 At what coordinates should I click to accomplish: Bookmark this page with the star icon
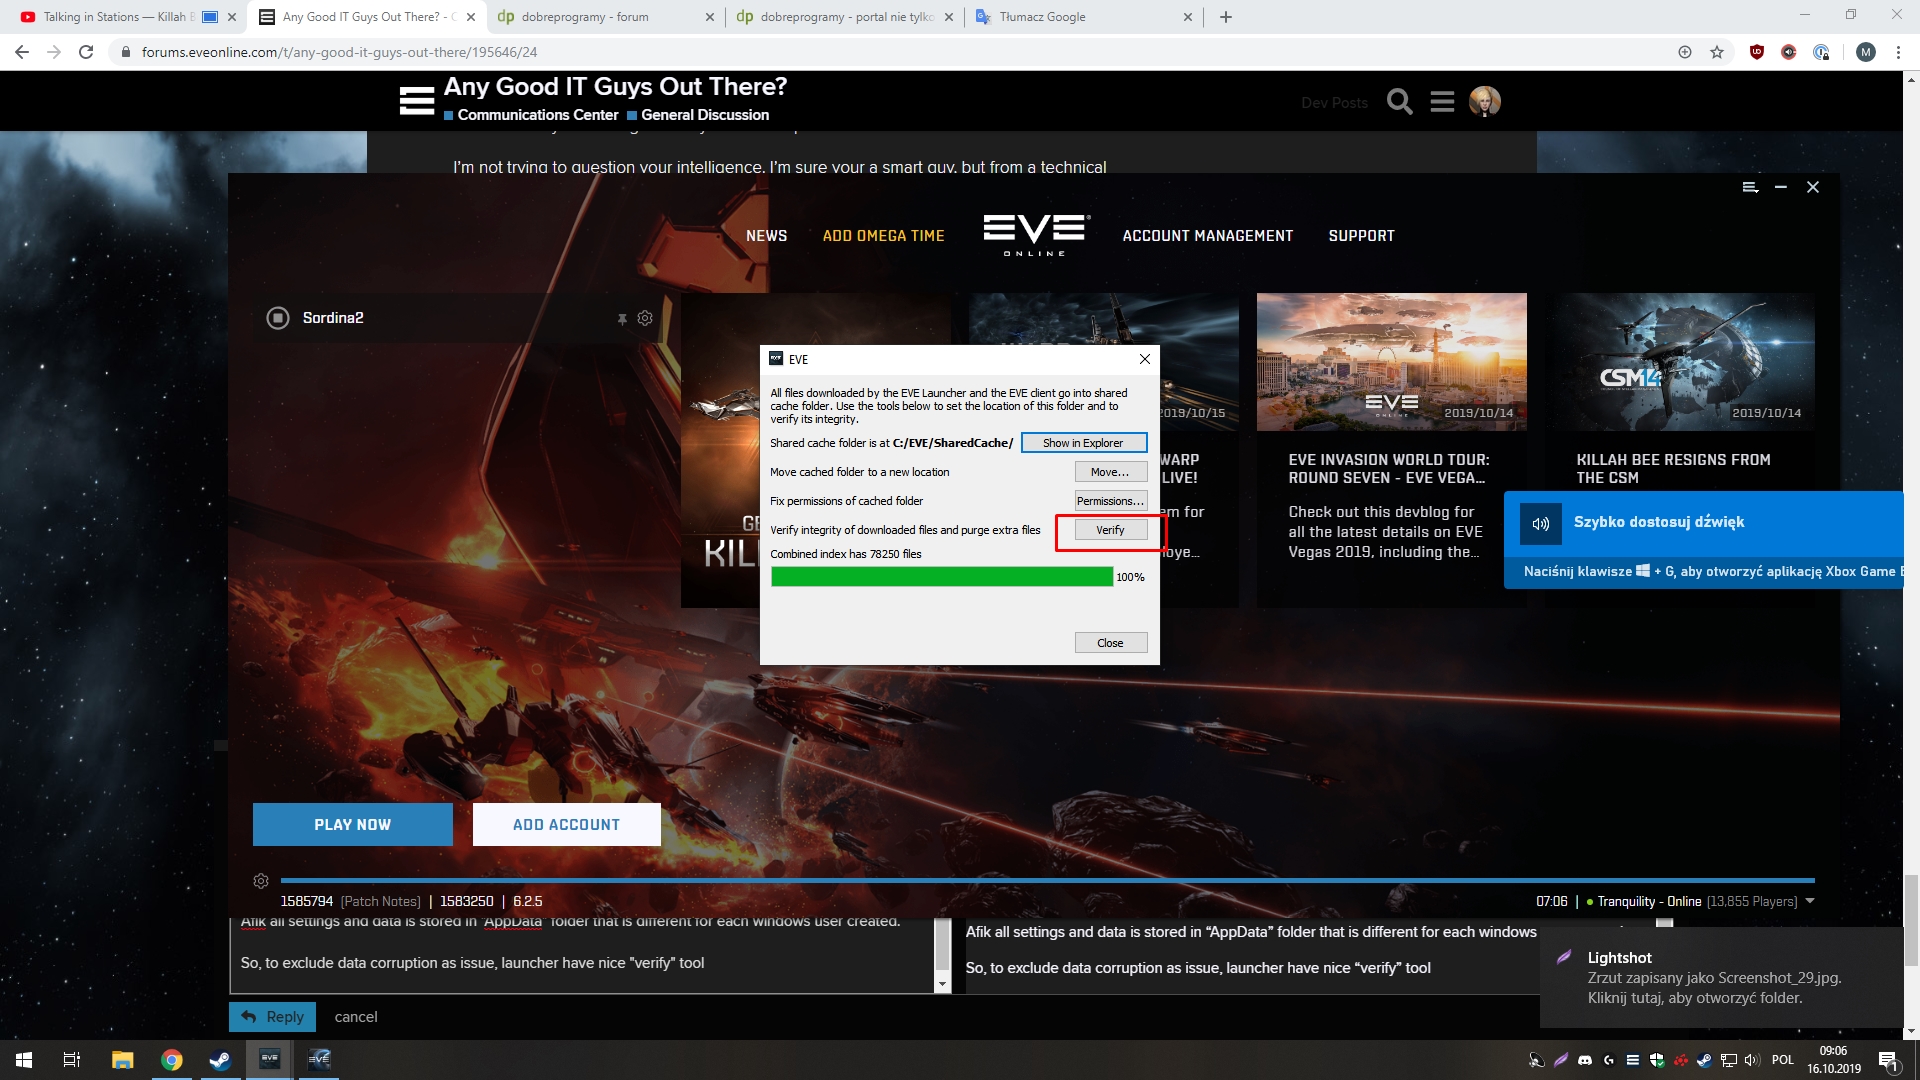point(1717,52)
